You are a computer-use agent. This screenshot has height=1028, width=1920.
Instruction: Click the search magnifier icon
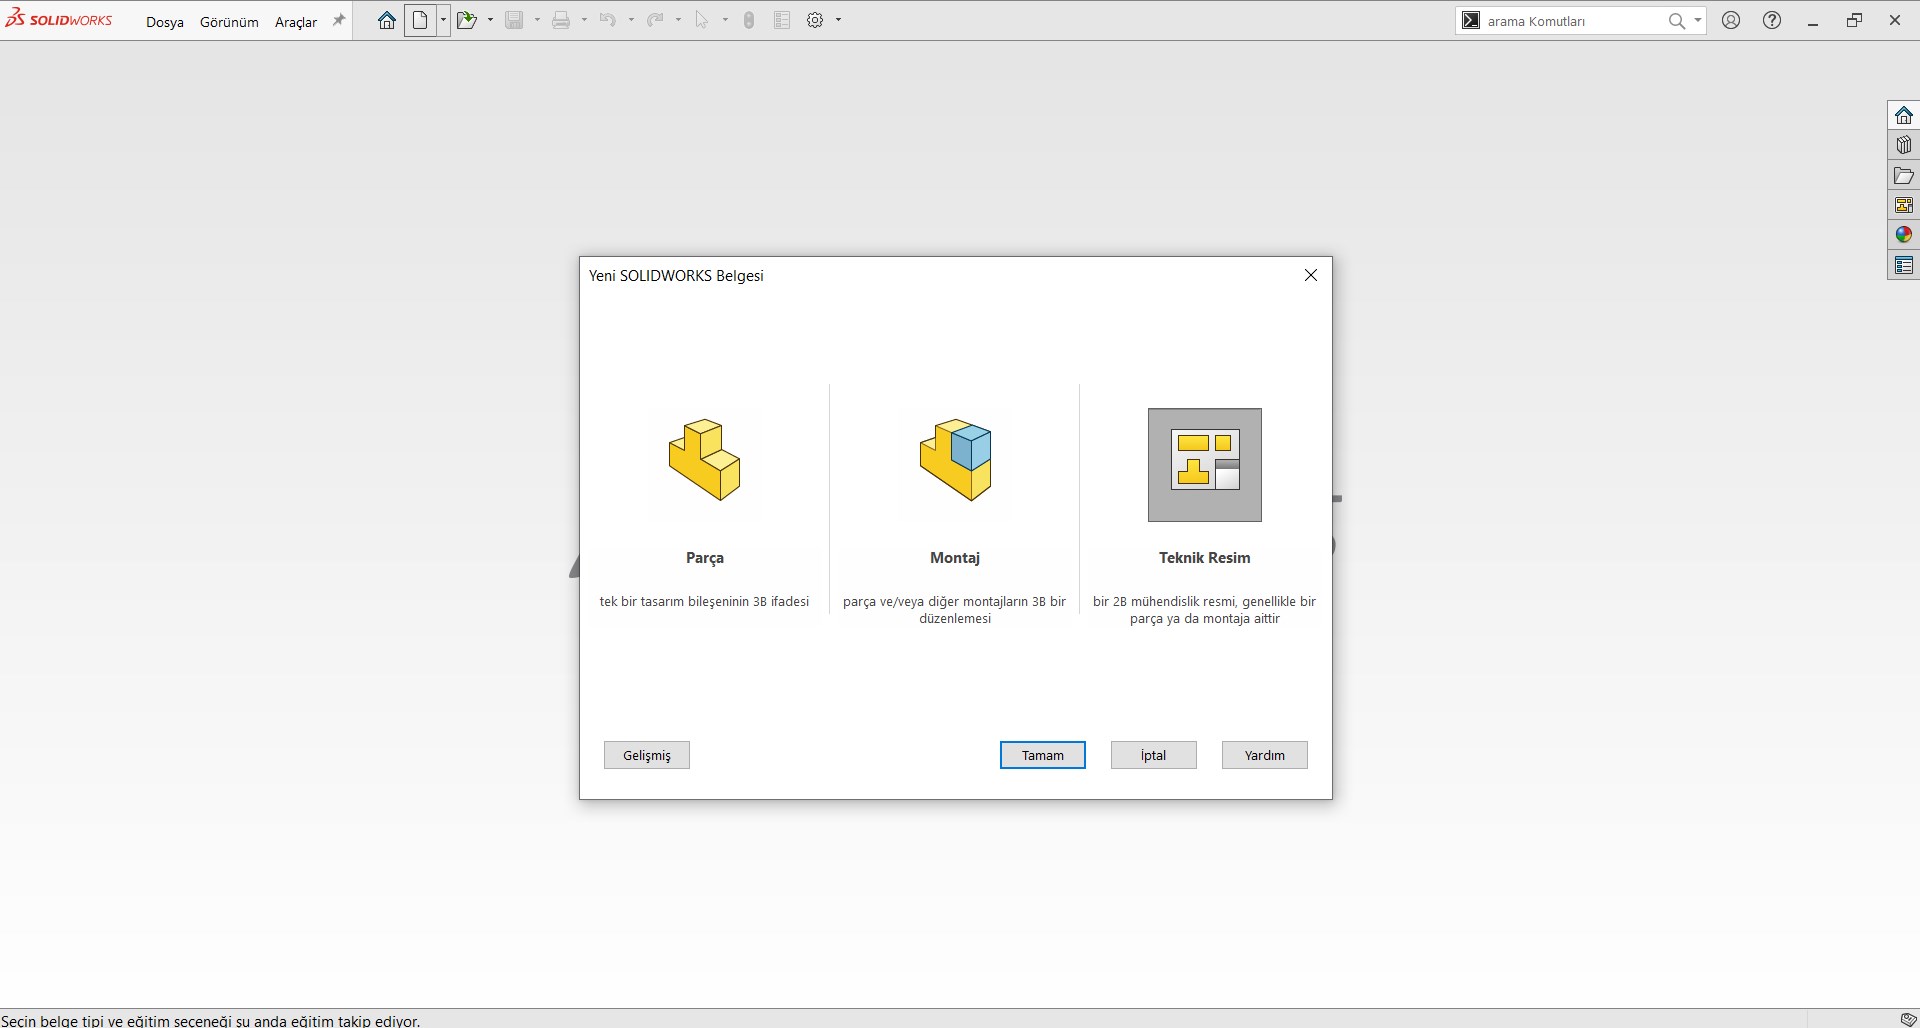(x=1677, y=21)
